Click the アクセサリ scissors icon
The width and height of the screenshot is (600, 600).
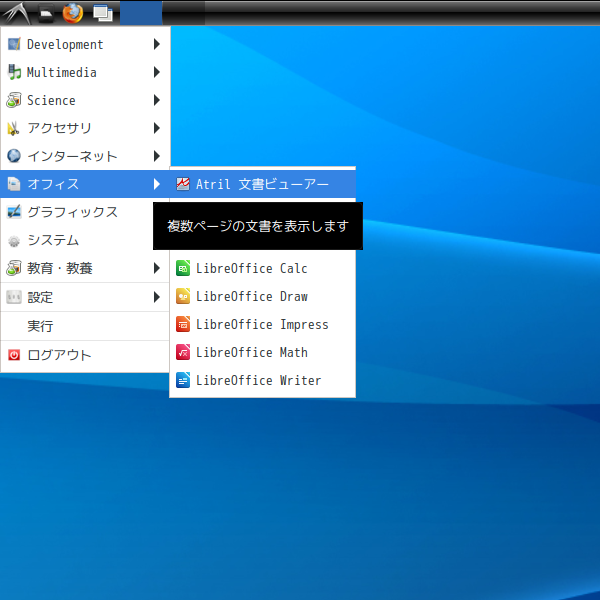click(13, 128)
